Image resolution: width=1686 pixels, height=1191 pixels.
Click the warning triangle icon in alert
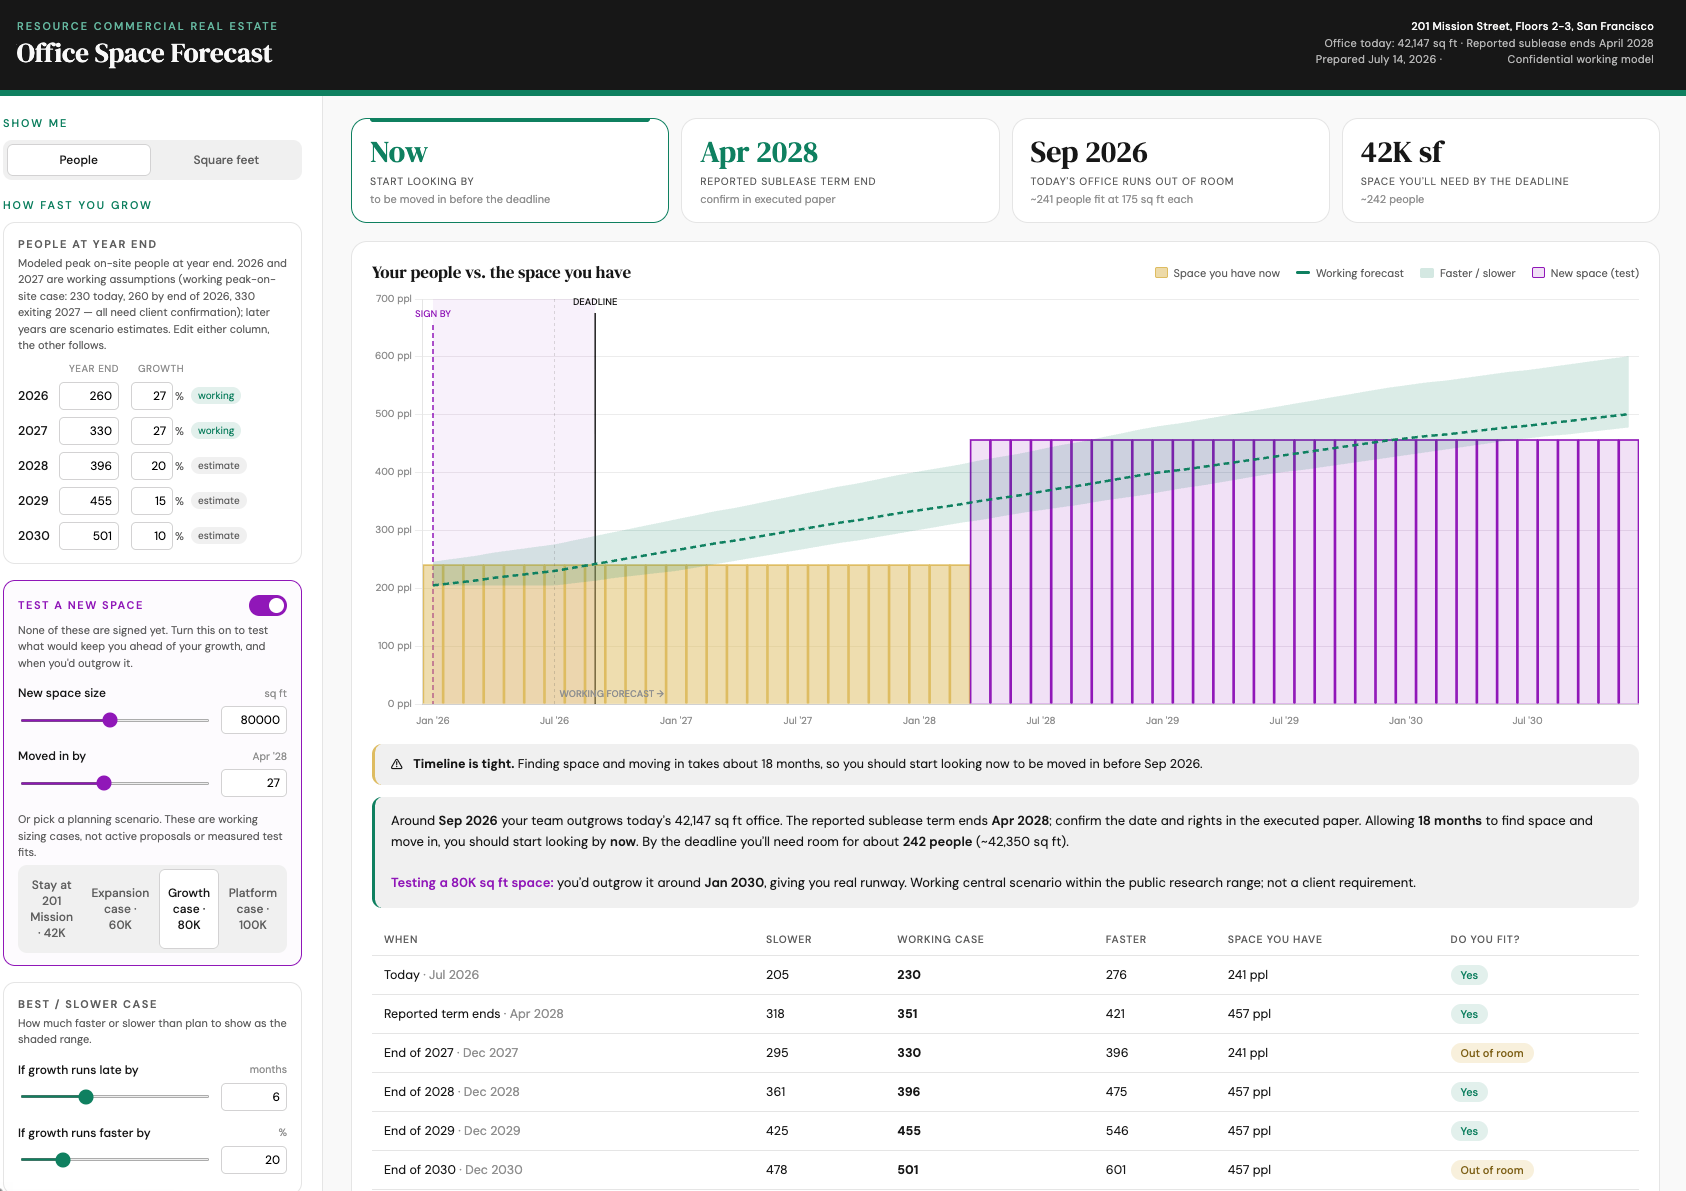pos(397,764)
